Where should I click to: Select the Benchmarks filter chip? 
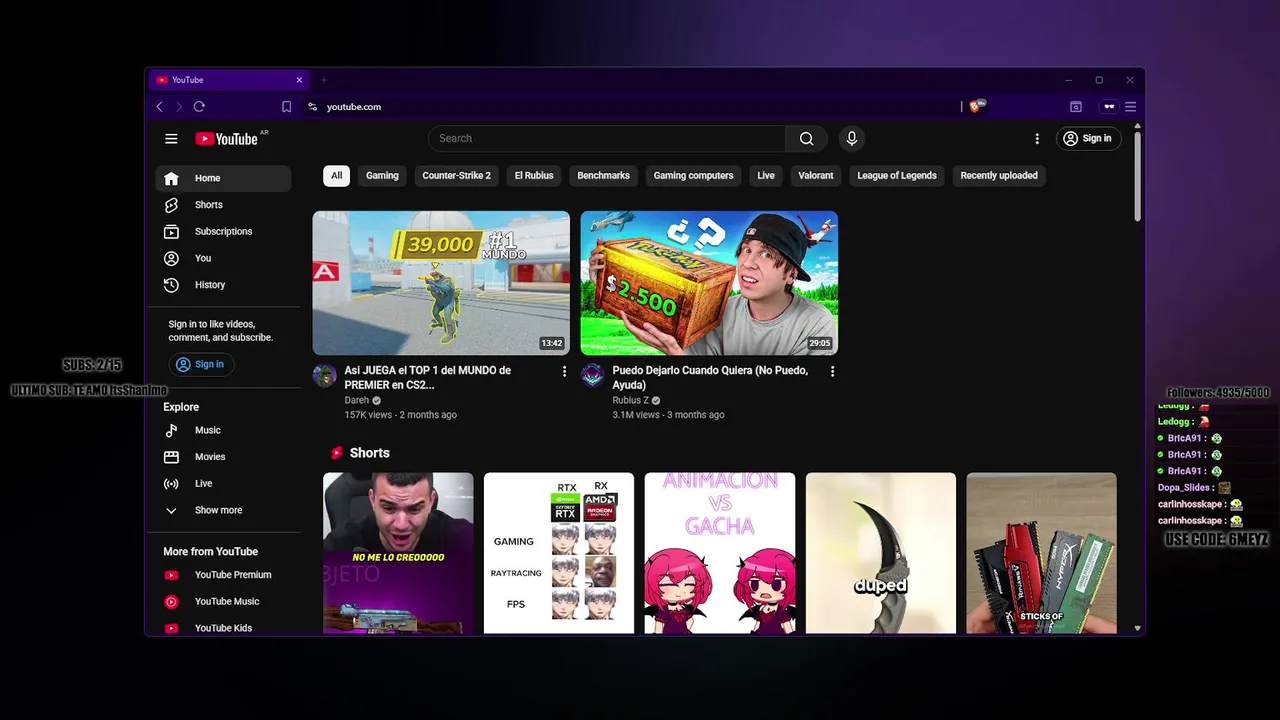(x=603, y=175)
